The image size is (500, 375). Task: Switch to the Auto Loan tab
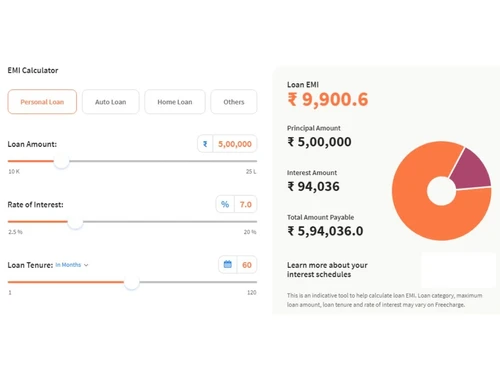point(111,102)
